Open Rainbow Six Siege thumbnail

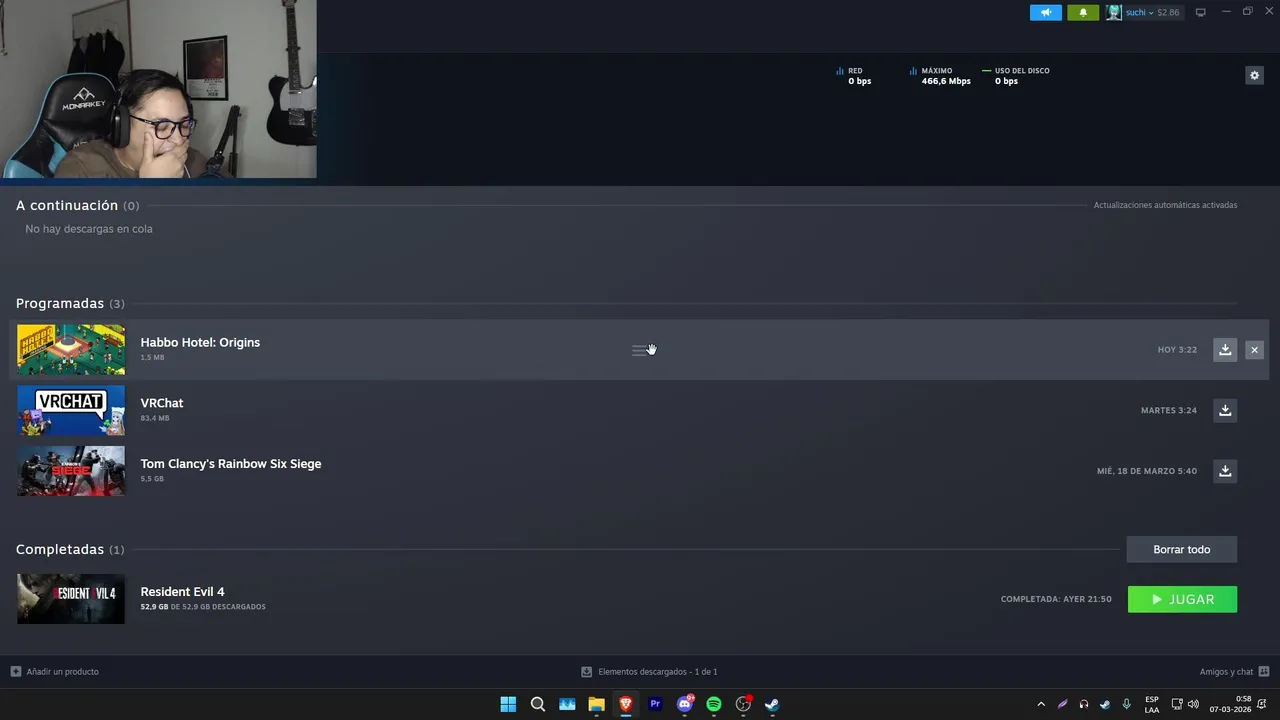point(71,471)
